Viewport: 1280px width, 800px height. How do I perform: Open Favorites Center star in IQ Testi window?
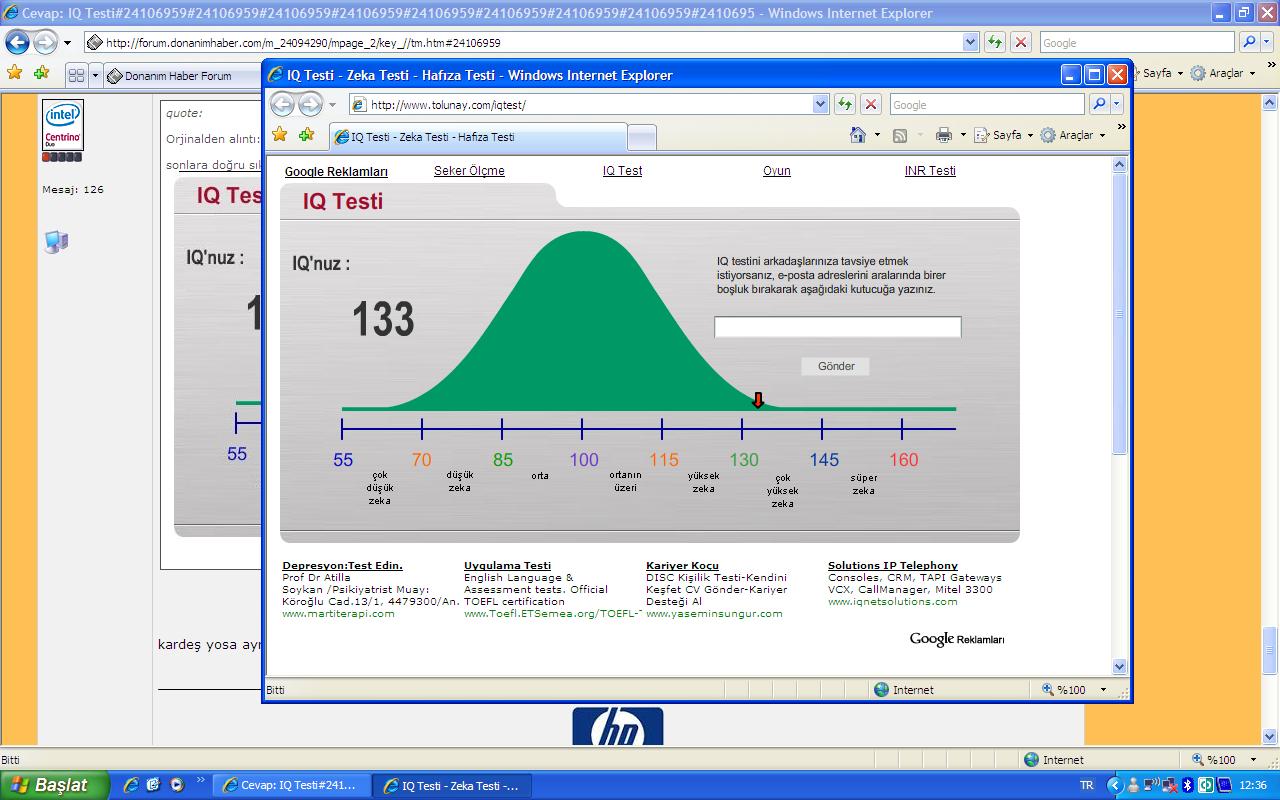[x=280, y=135]
